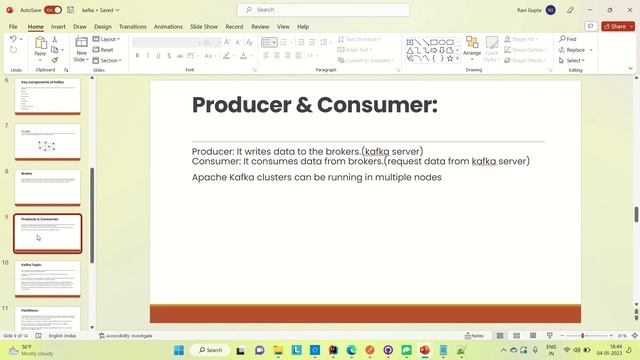Pick the triangle shape in shapes gallery
This screenshot has width=640, height=360.
pyautogui.click(x=410, y=51)
